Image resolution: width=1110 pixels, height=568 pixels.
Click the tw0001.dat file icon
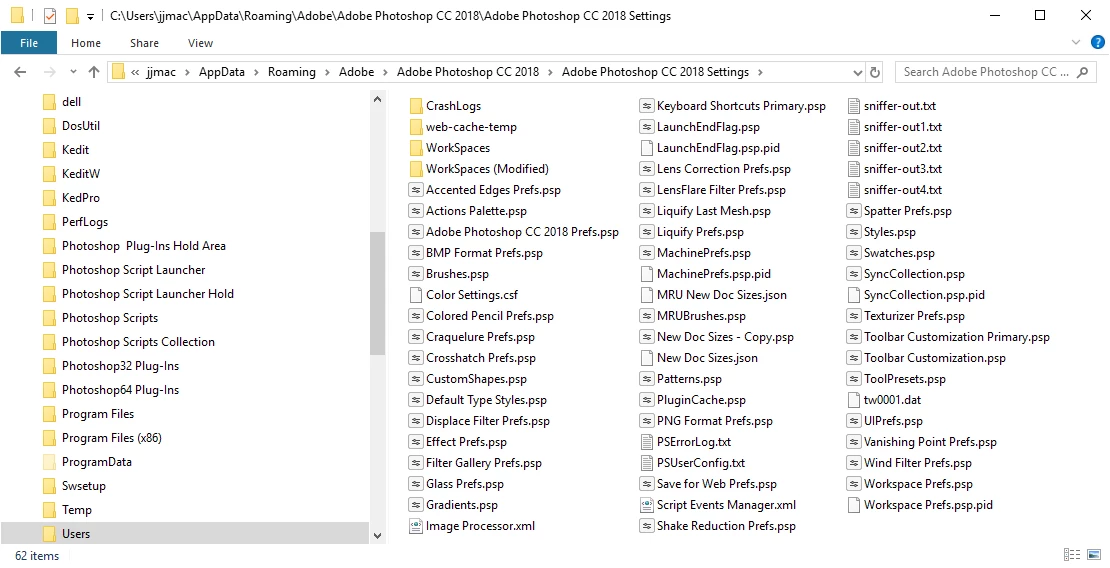point(854,400)
